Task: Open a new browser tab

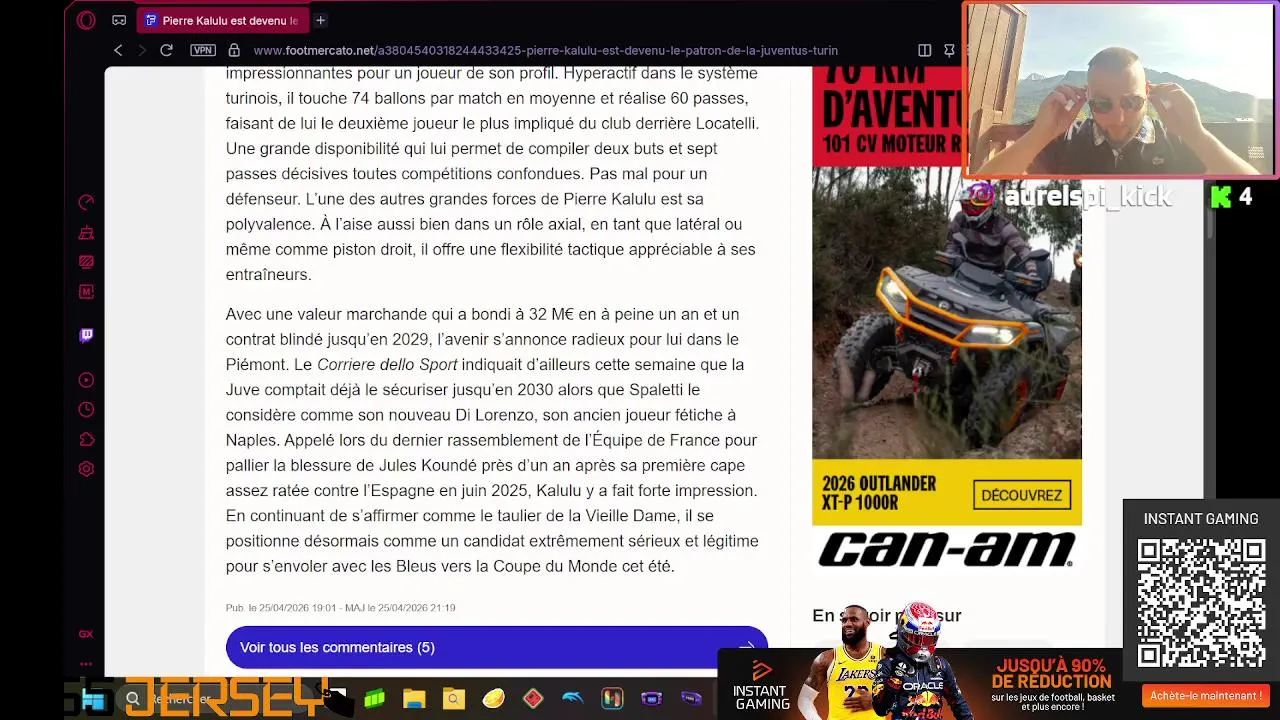Action: (320, 20)
